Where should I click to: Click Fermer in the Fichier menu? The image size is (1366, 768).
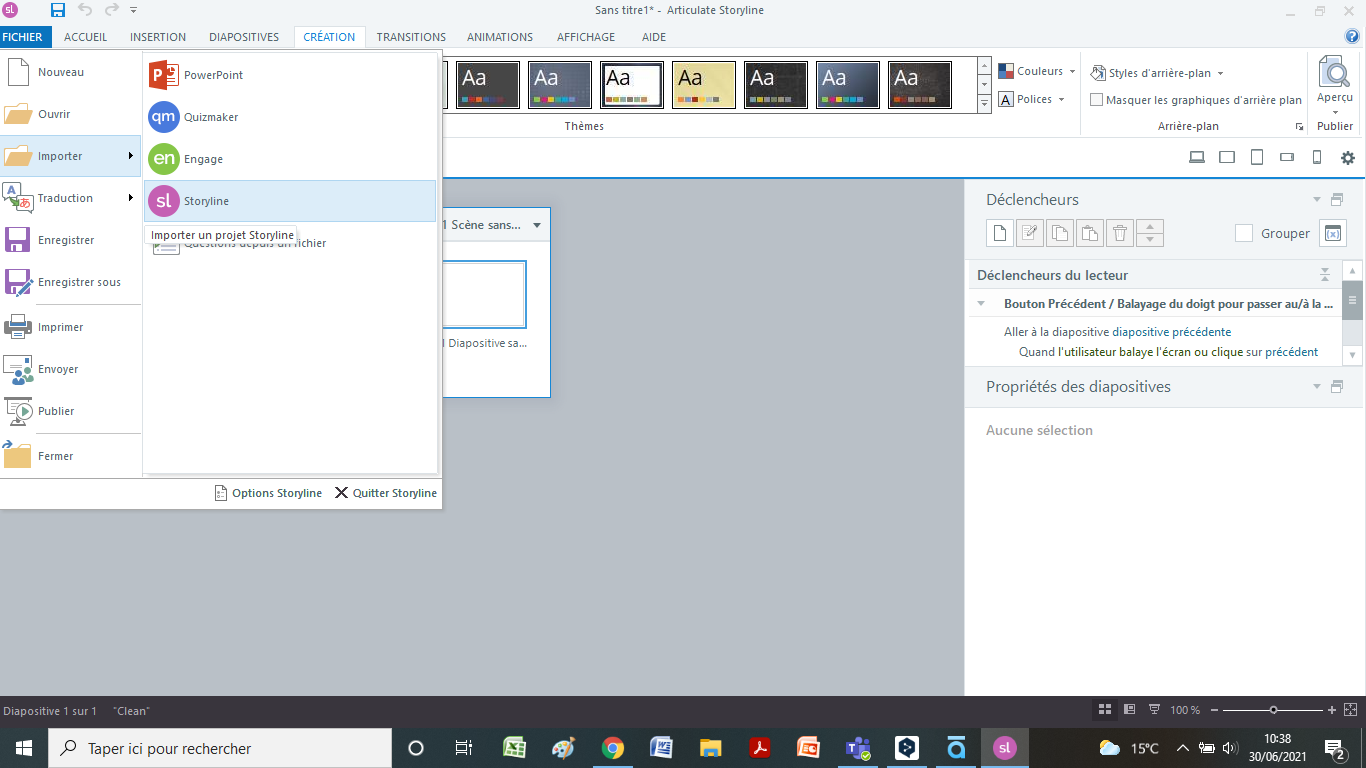(x=70, y=456)
